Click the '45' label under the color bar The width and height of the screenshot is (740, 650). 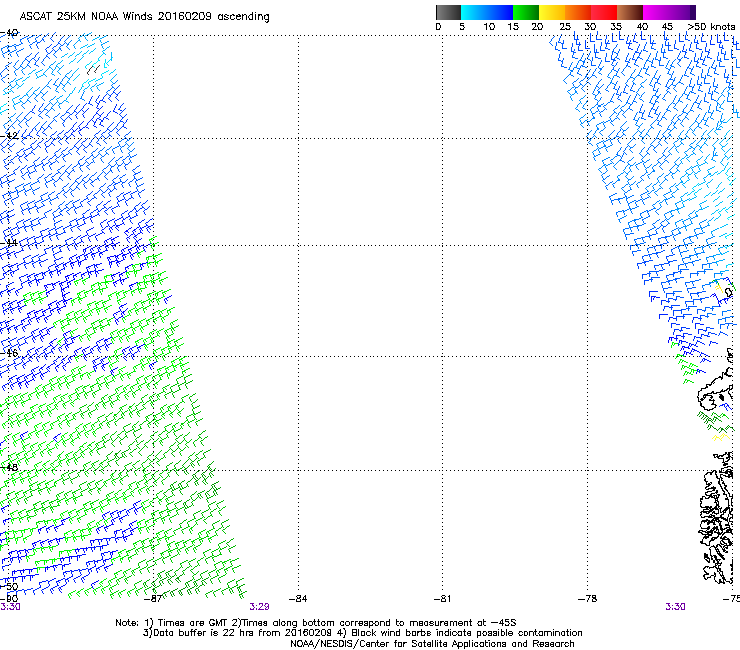click(667, 27)
